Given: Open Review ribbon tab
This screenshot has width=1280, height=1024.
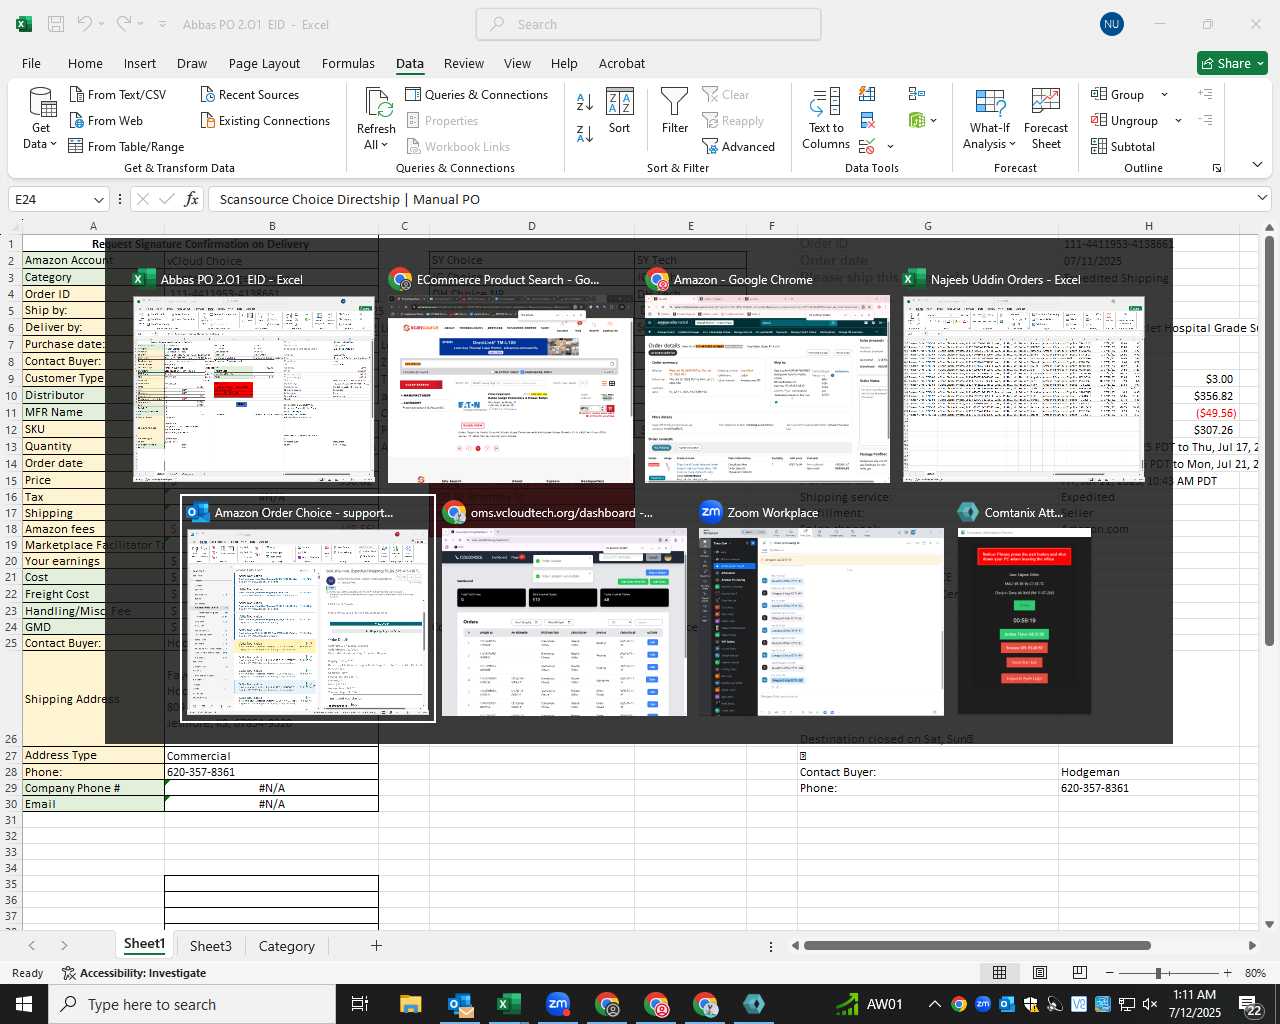Looking at the screenshot, I should (x=464, y=63).
